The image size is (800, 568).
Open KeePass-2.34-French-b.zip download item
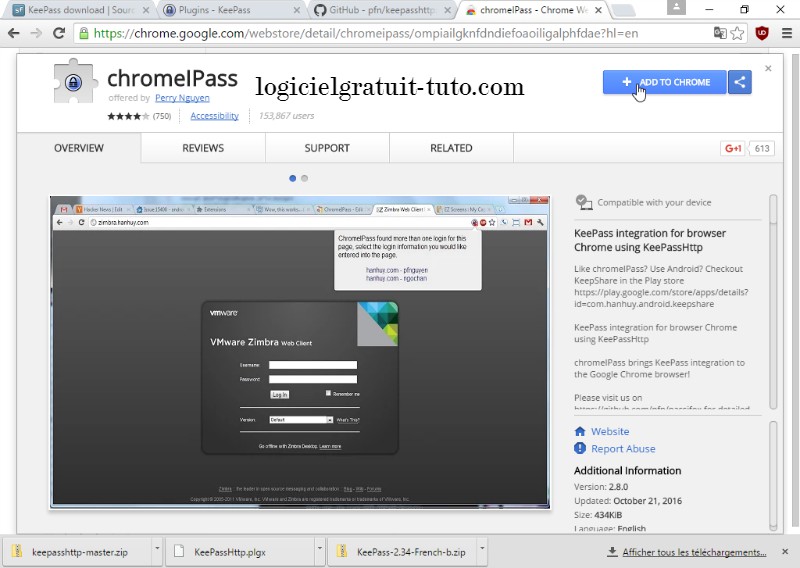(403, 552)
